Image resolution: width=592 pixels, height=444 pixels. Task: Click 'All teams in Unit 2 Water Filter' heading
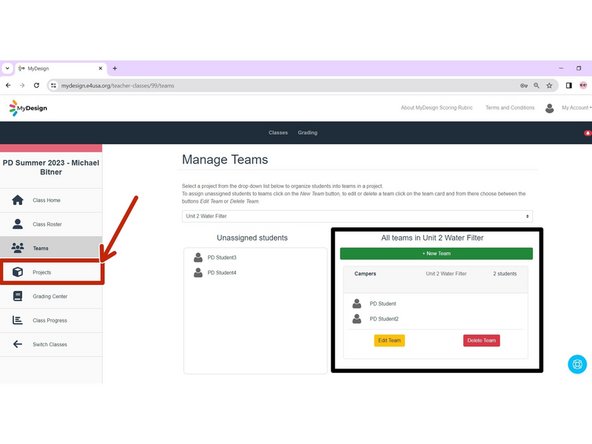[x=432, y=238]
